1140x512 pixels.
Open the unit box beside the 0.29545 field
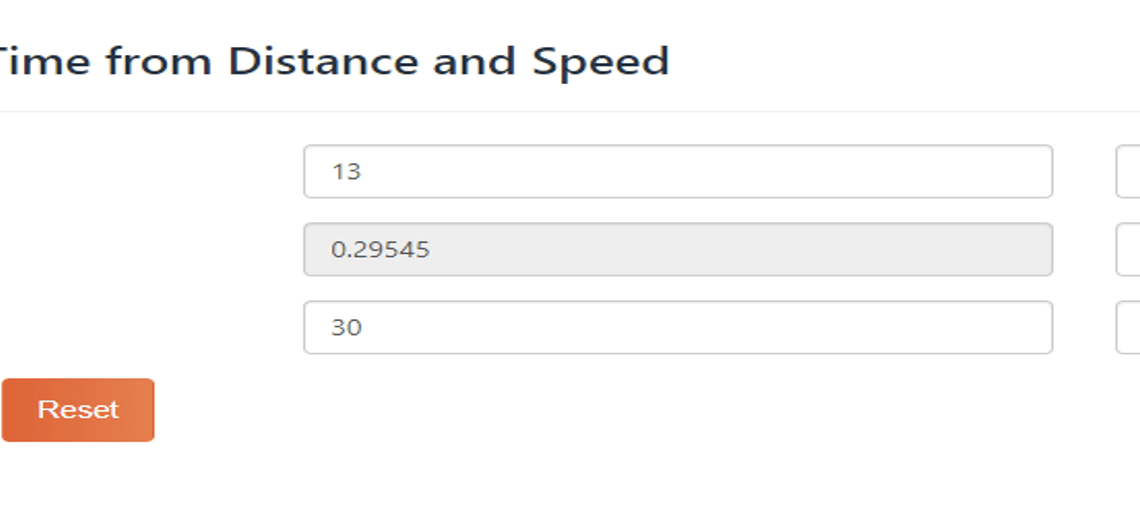pos(1128,249)
